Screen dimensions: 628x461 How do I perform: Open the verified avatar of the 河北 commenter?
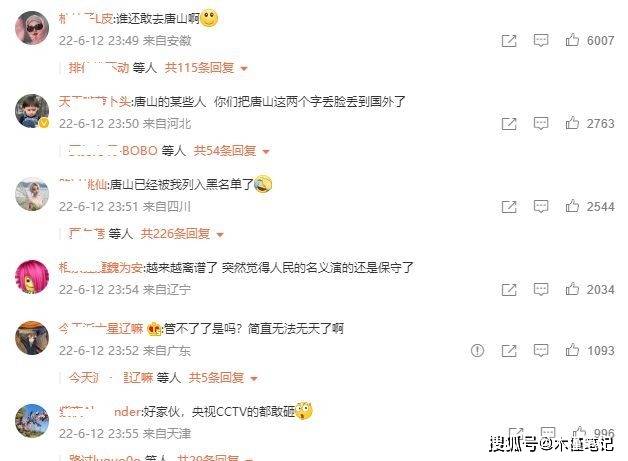pyautogui.click(x=32, y=111)
